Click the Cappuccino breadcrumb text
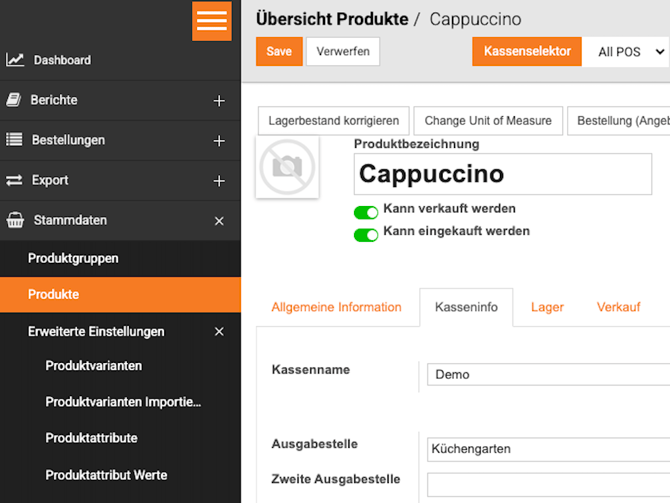Screen dimensions: 670x503 [x=475, y=20]
